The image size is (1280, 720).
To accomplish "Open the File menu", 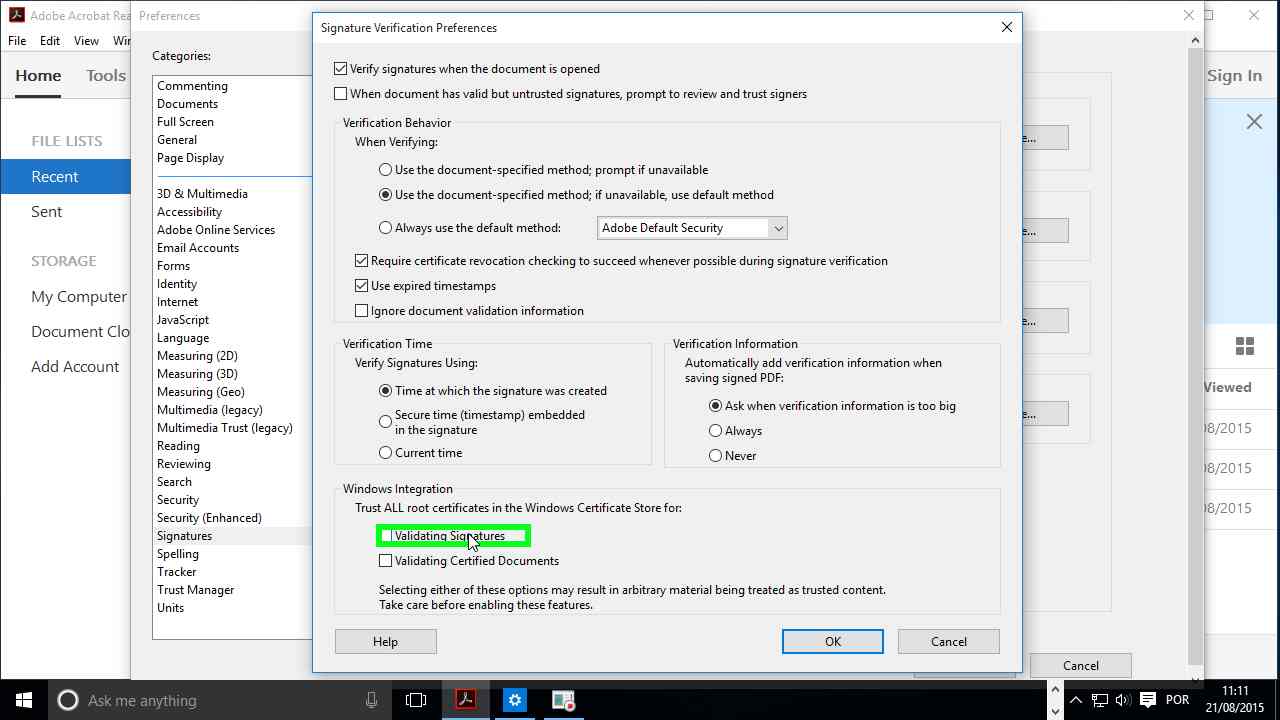I will coord(17,41).
